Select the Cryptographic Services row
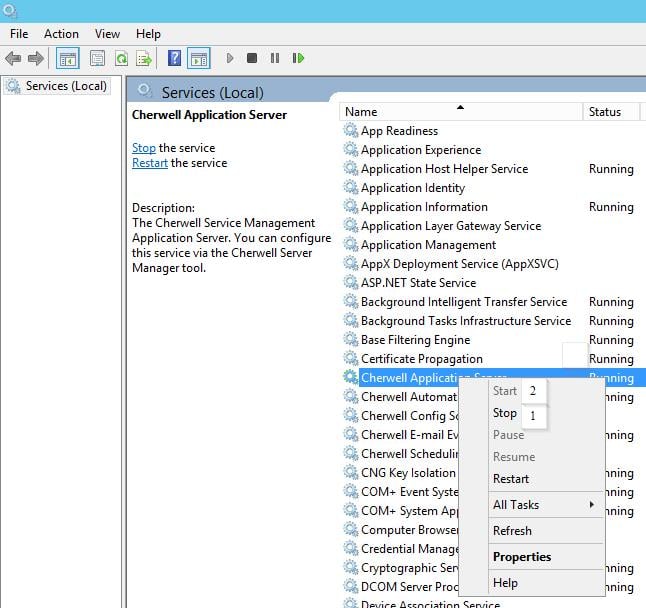The height and width of the screenshot is (608, 646). [x=400, y=567]
